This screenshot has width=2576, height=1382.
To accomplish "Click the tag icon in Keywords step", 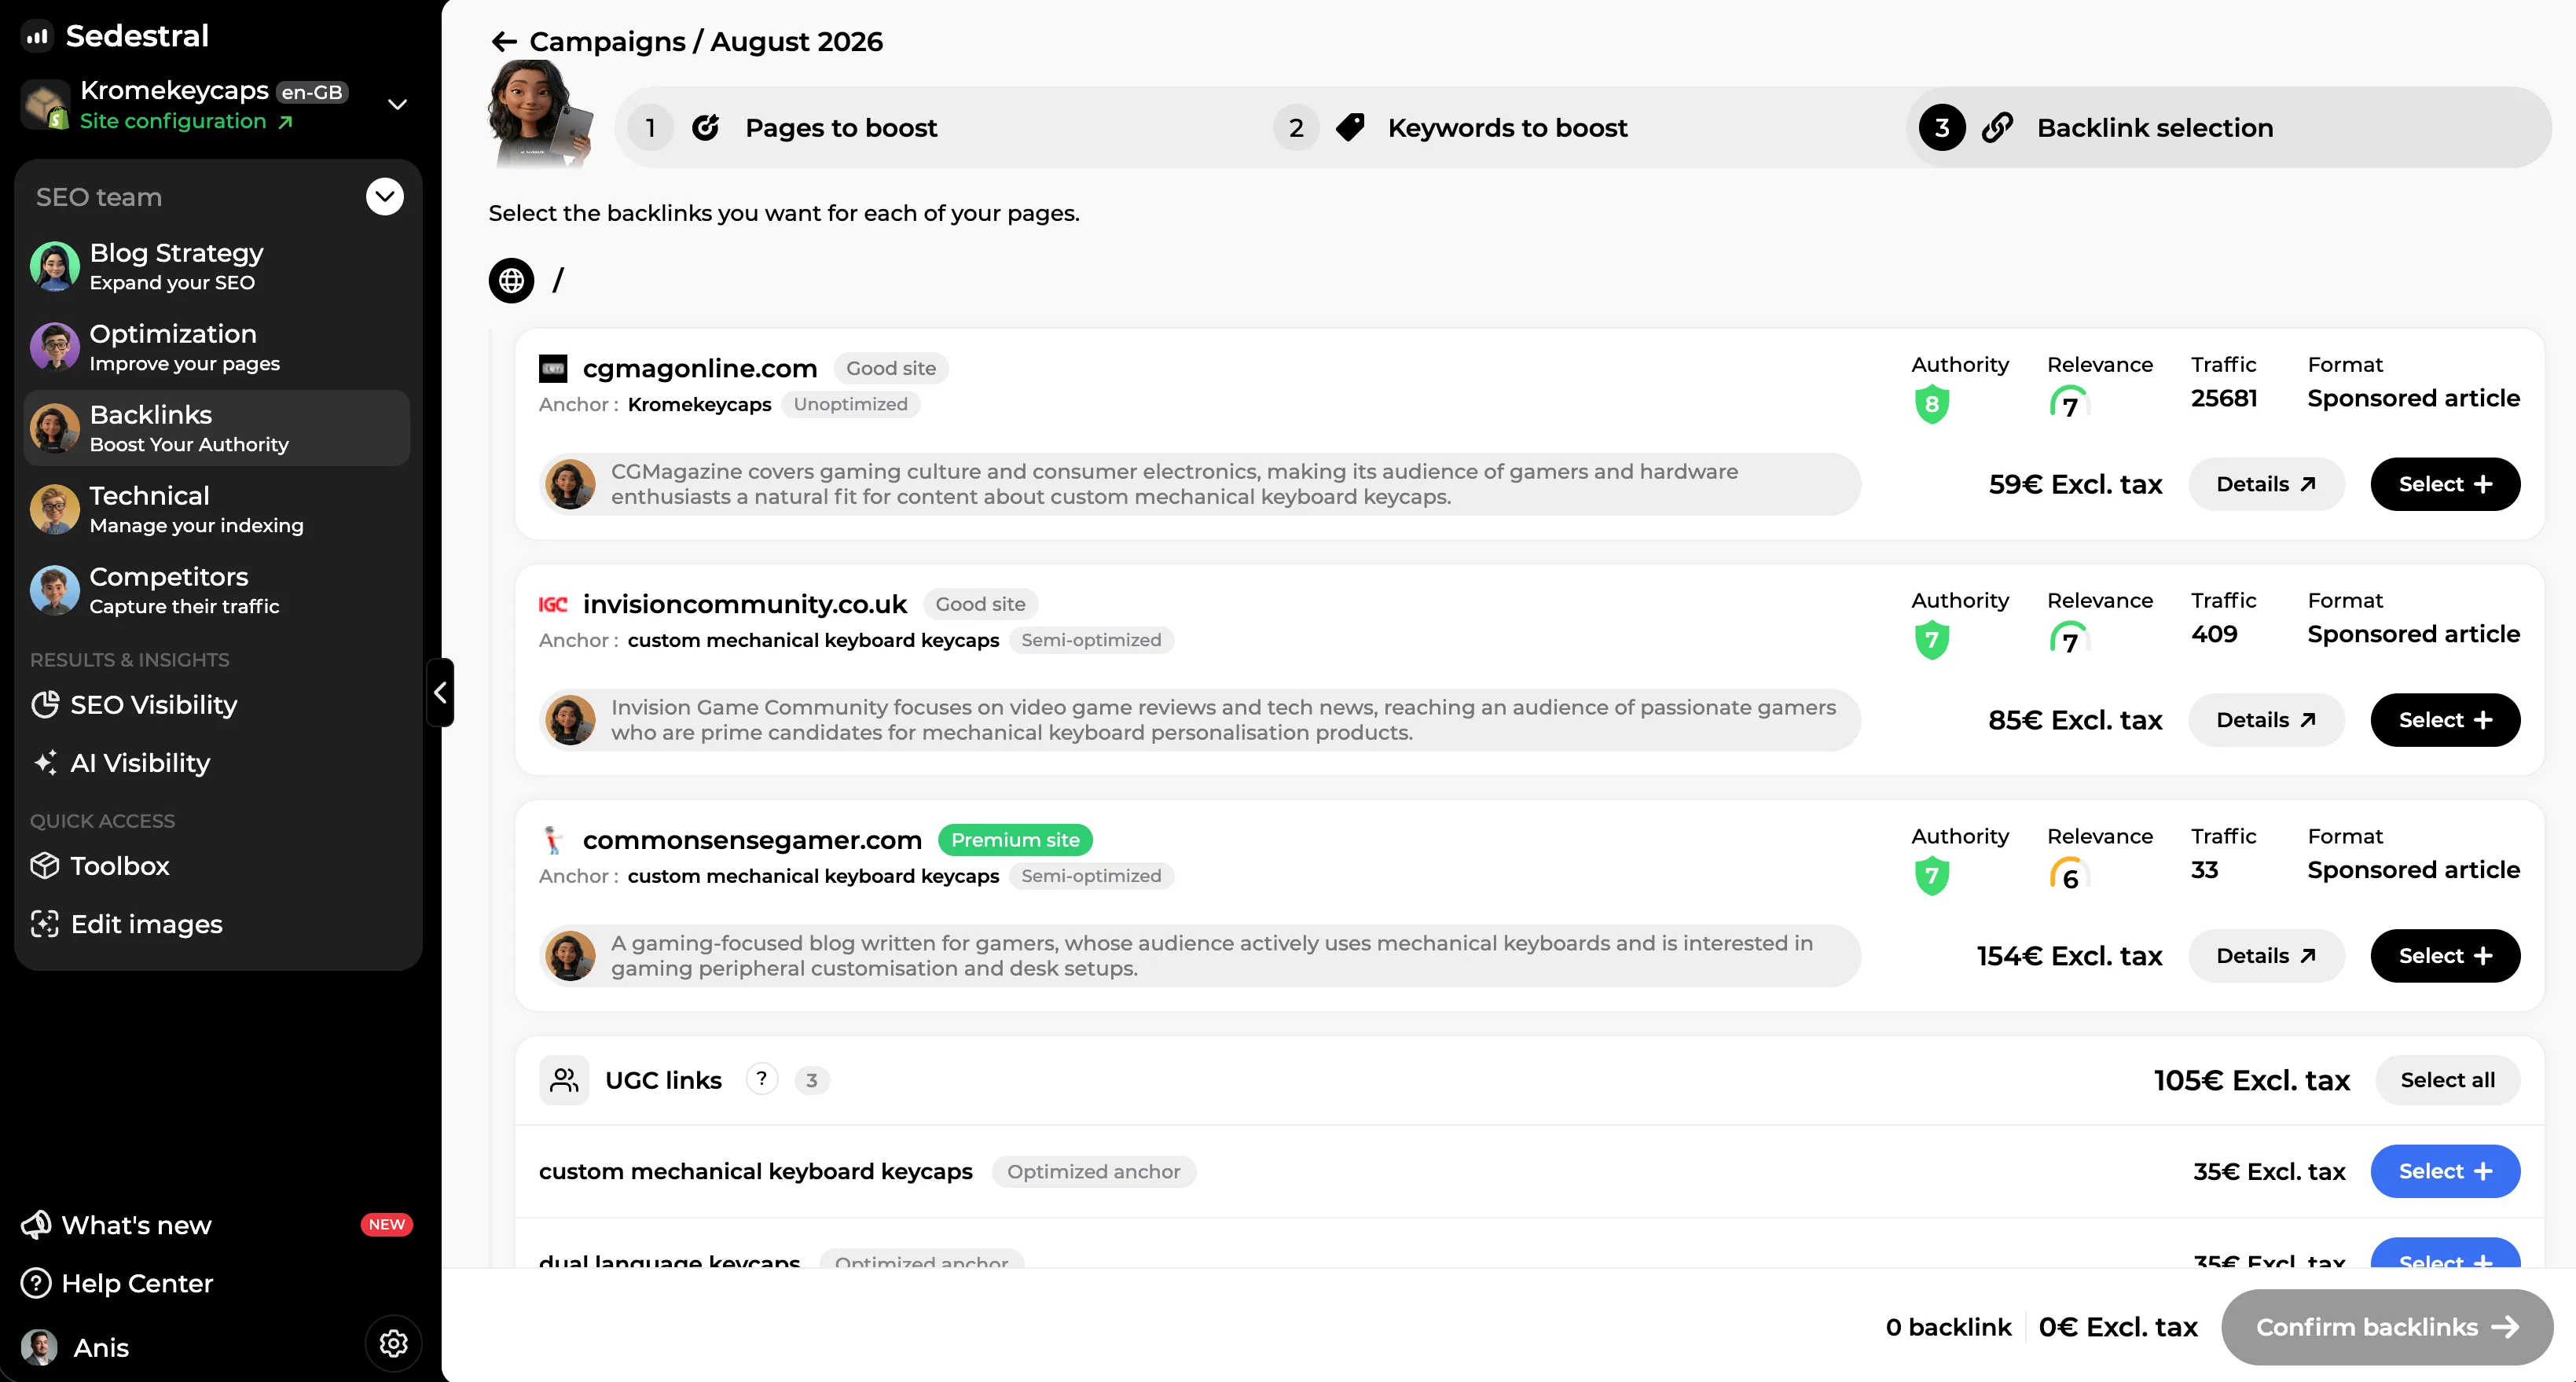I will tap(1350, 128).
